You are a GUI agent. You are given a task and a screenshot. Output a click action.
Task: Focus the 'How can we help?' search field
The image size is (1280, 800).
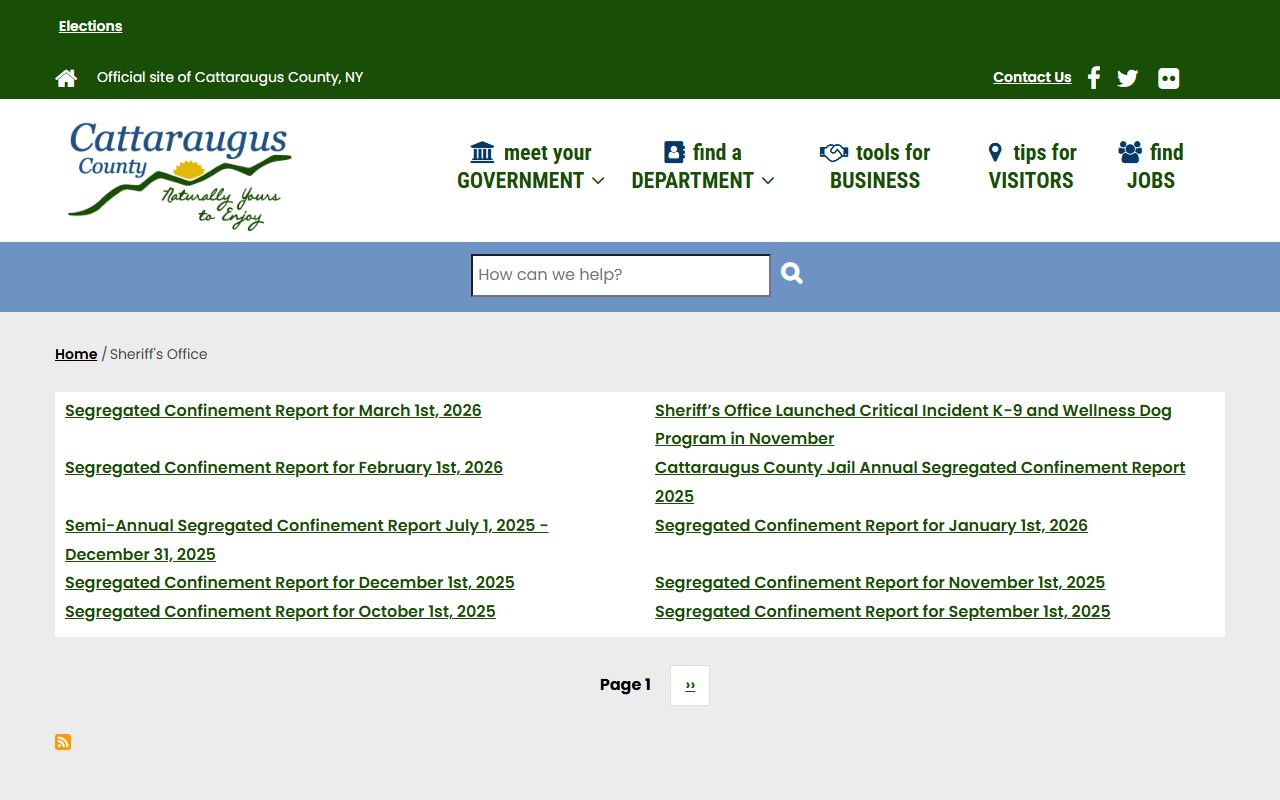click(x=620, y=275)
